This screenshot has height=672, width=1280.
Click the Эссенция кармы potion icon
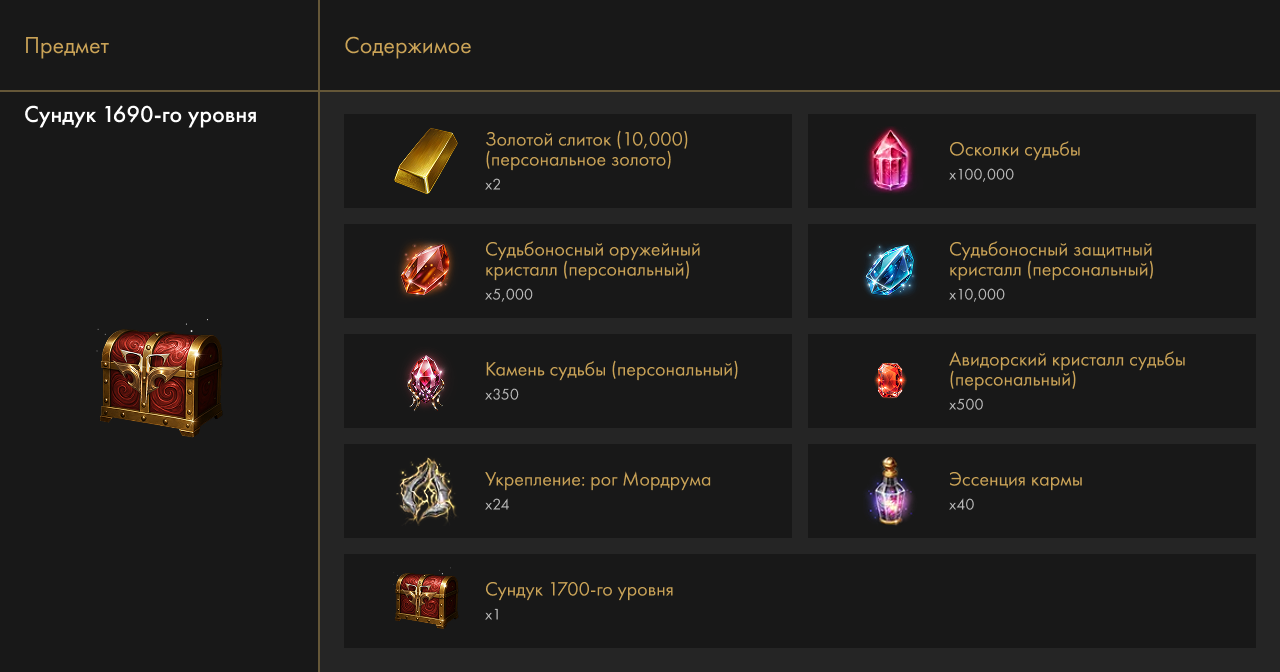pyautogui.click(x=890, y=490)
